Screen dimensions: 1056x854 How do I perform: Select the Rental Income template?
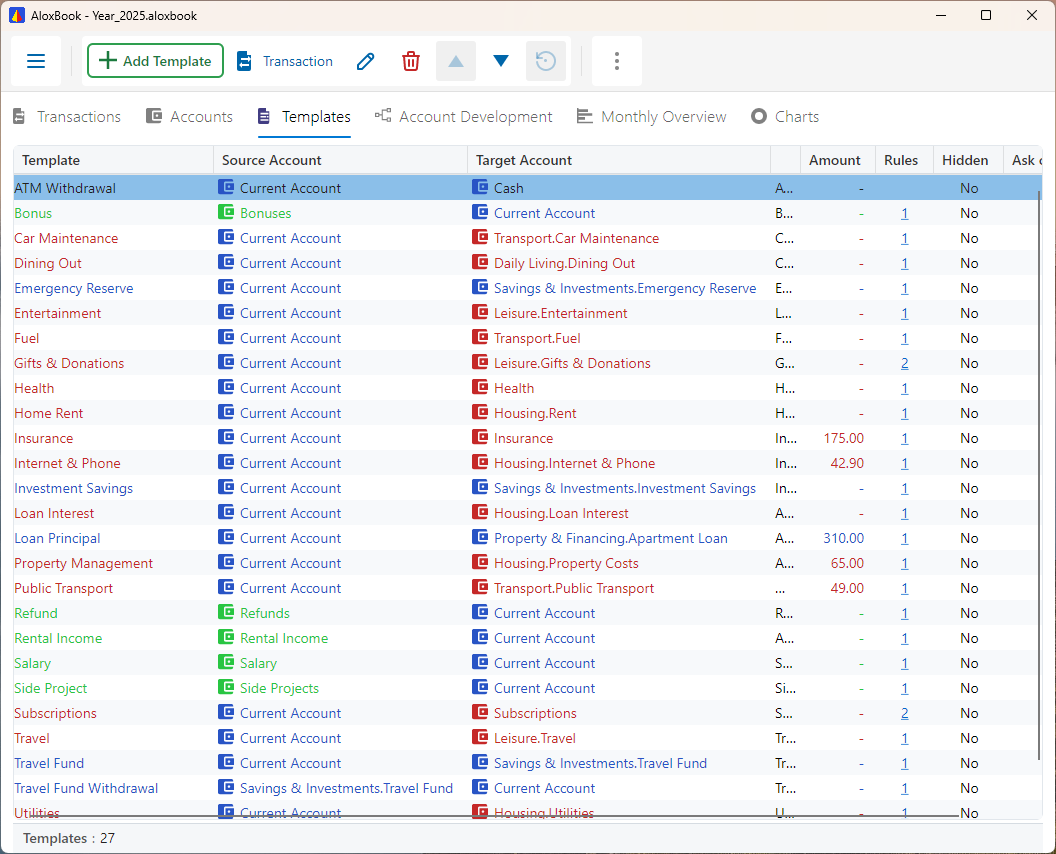click(58, 638)
